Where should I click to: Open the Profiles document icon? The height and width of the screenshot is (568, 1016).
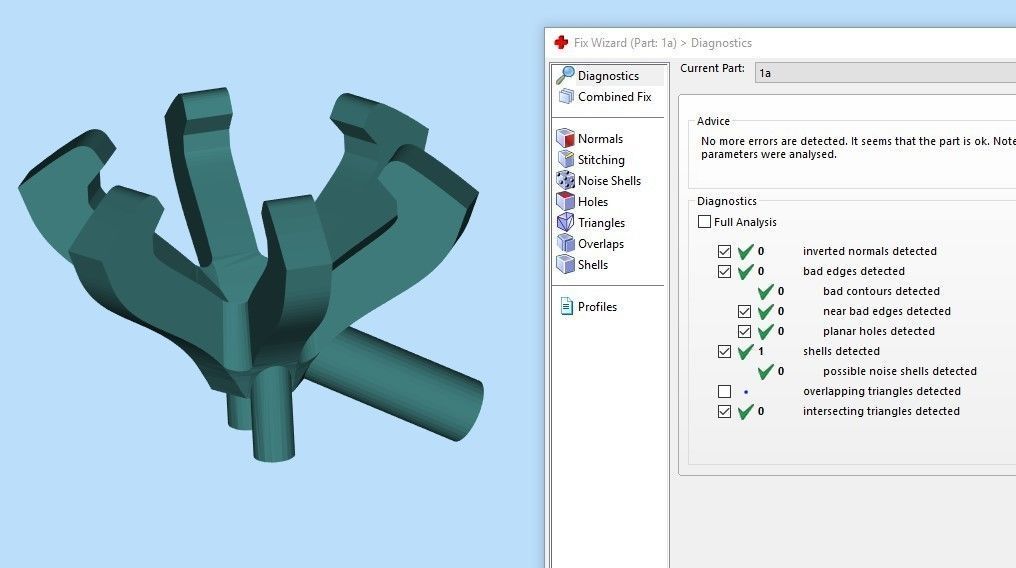point(566,306)
